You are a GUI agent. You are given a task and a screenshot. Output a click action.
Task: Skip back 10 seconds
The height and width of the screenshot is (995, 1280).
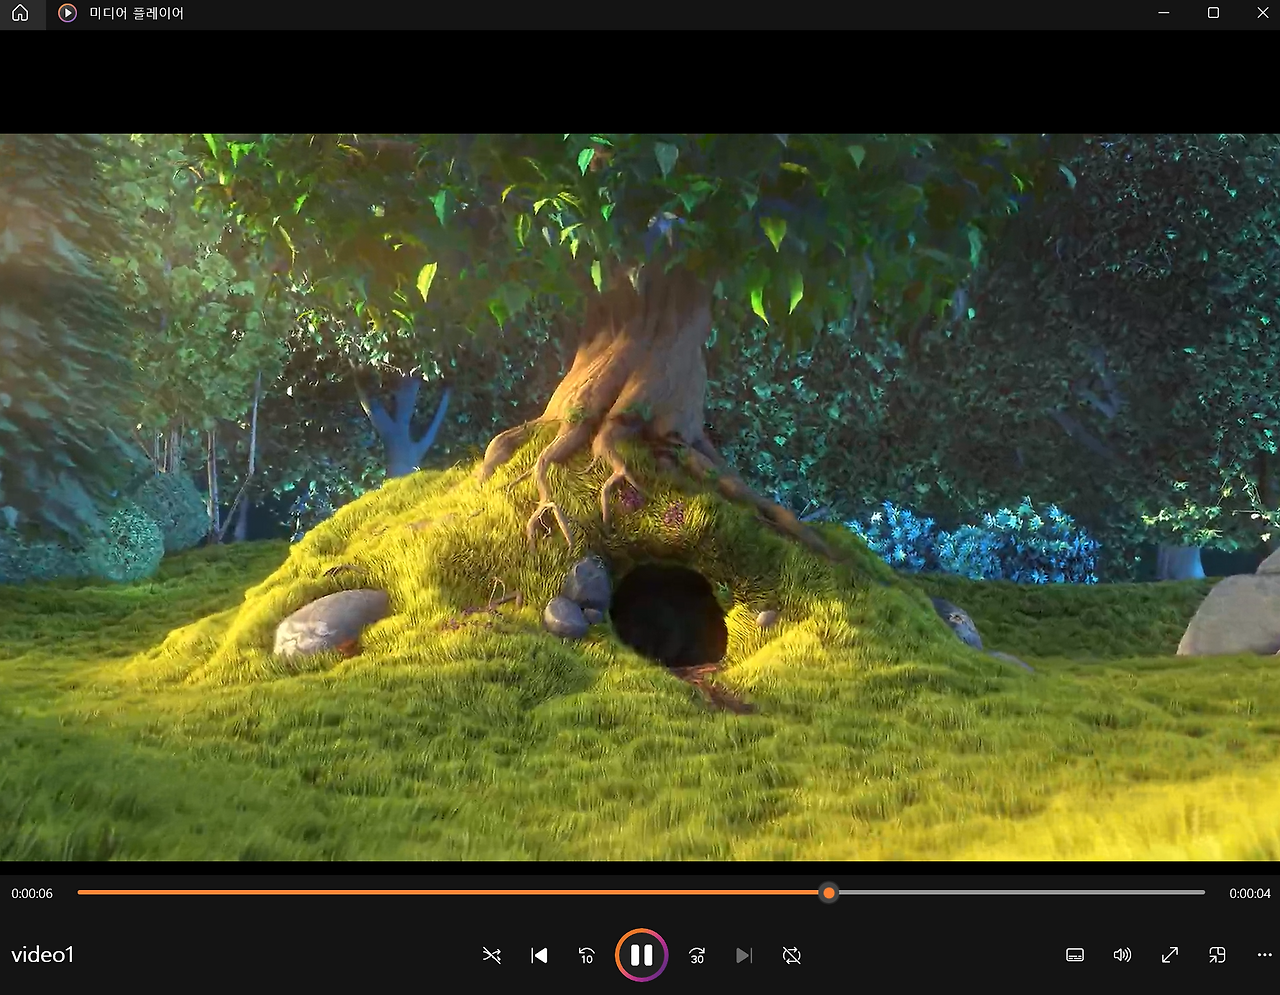587,956
